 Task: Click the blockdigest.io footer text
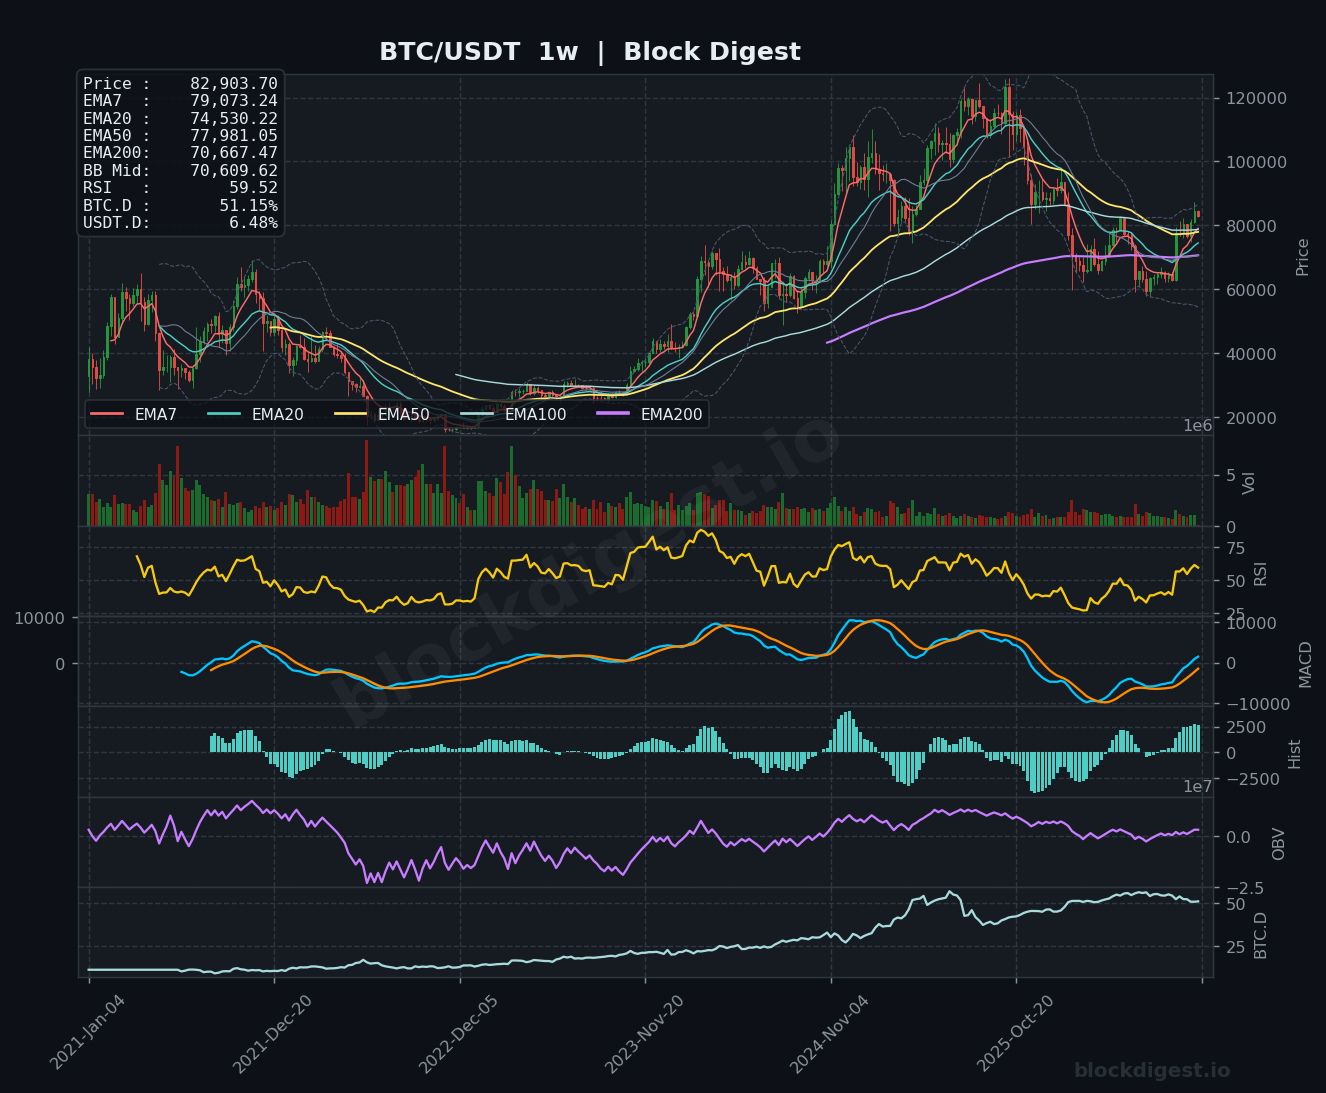point(1152,1070)
